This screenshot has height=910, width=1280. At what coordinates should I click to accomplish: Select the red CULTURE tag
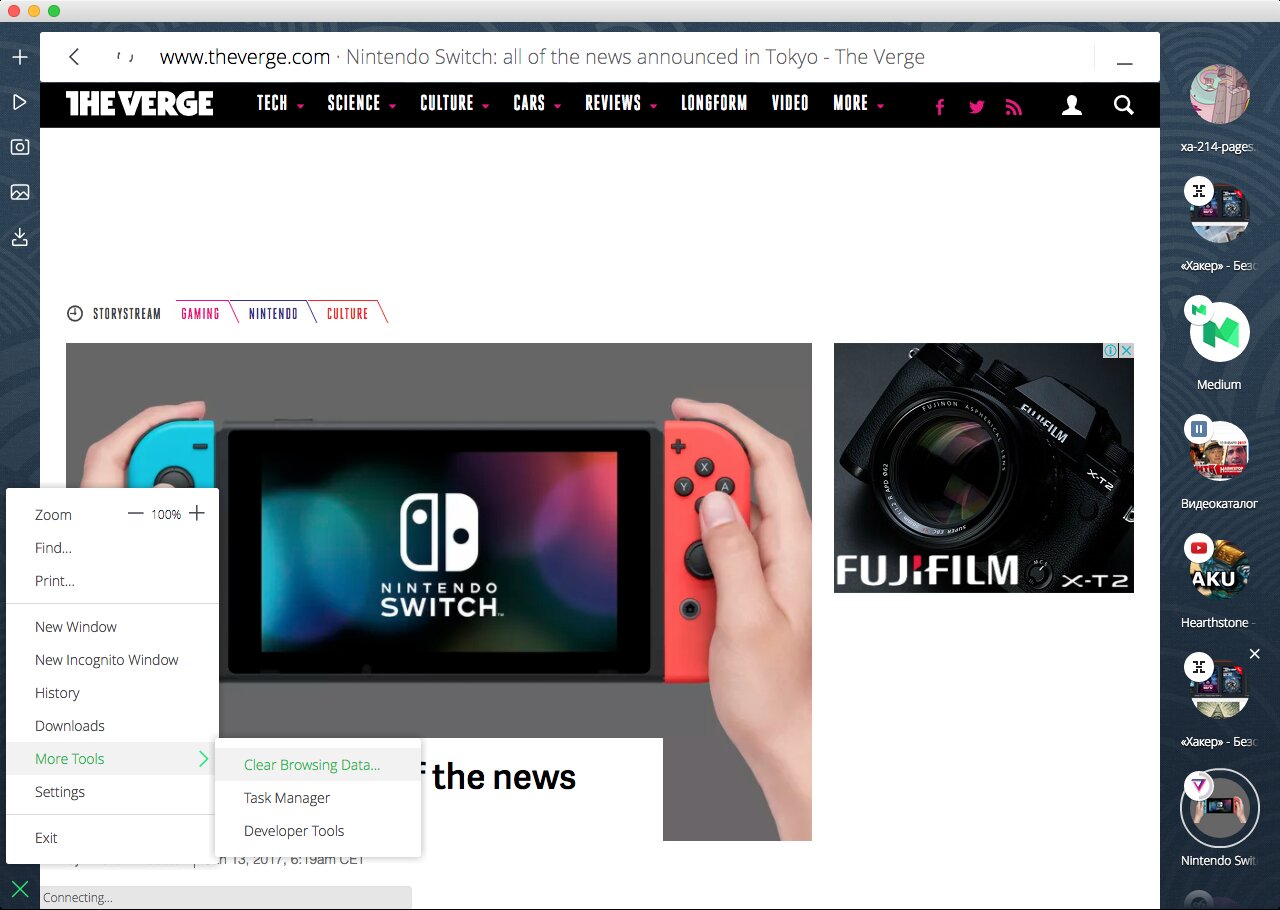(x=347, y=313)
